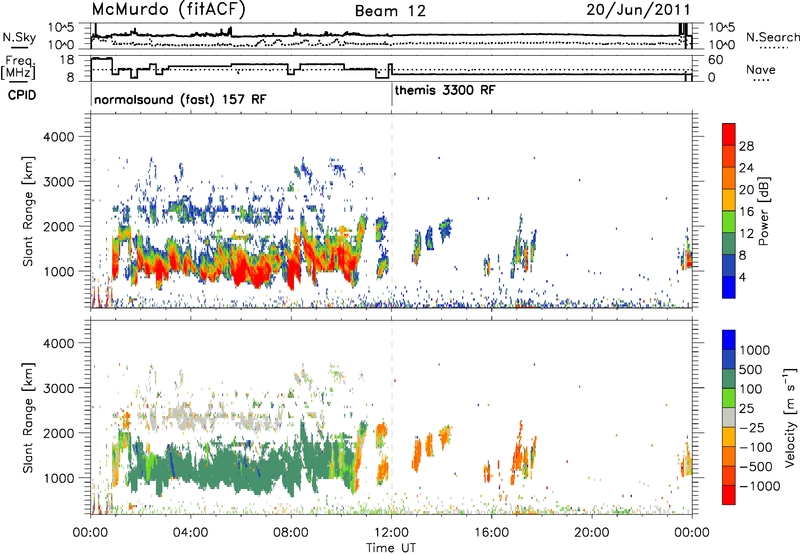This screenshot has height=554, width=800.
Task: Click the 'Nave' legend label
Action: coord(761,69)
